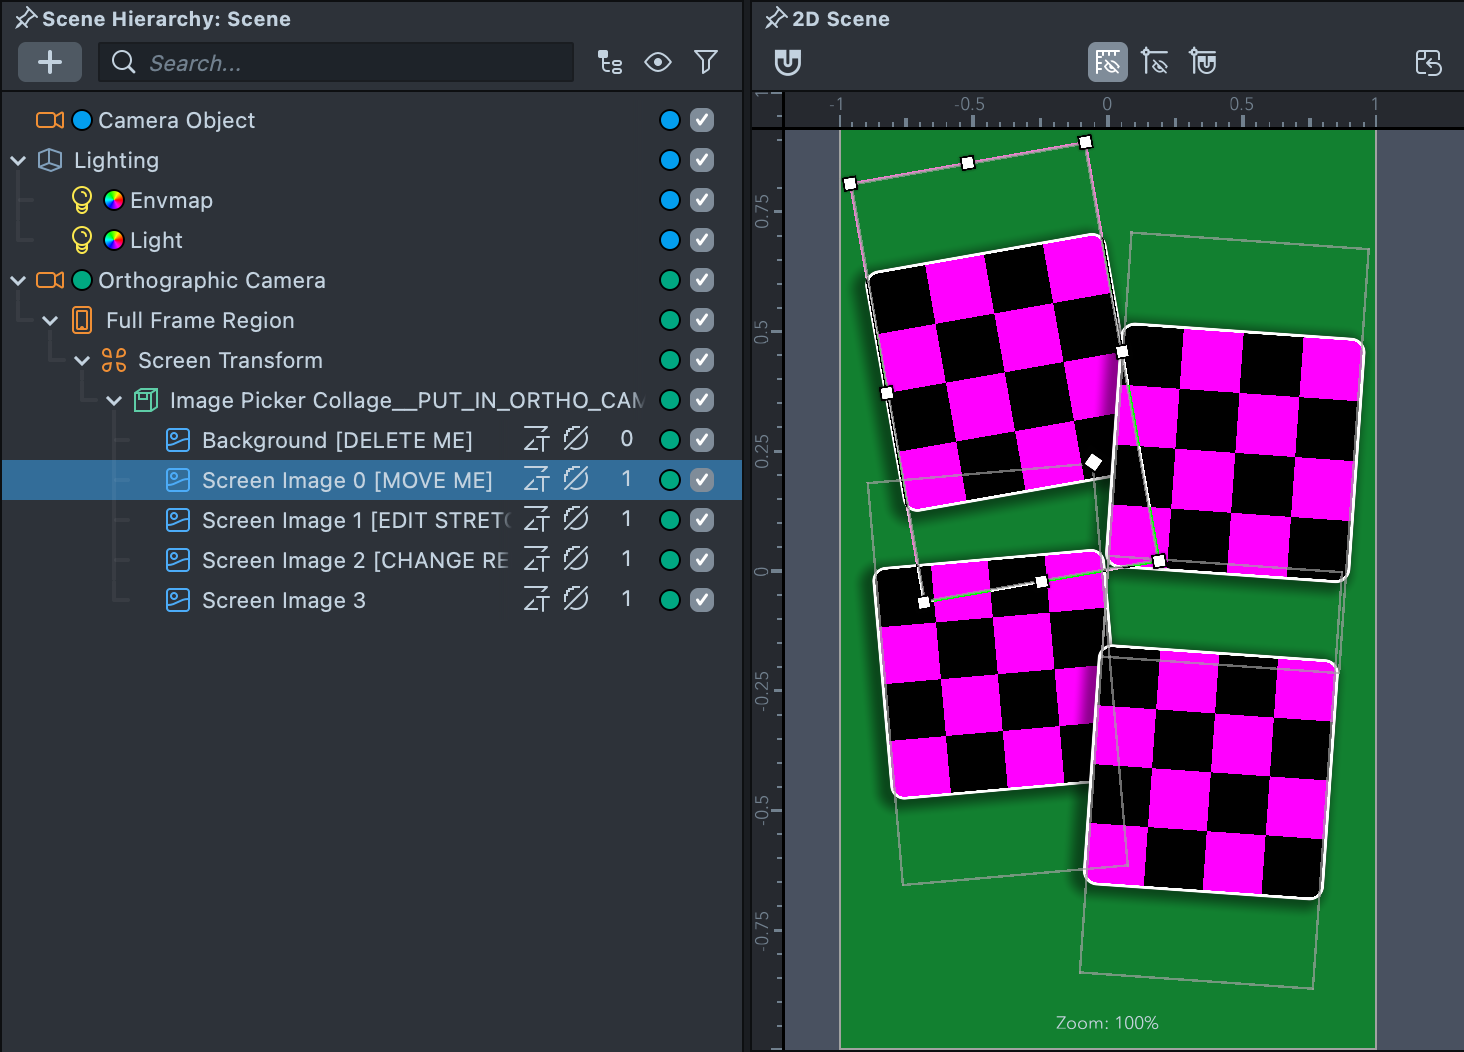
Task: Collapse the Orthographic Camera tree
Action: coord(18,280)
